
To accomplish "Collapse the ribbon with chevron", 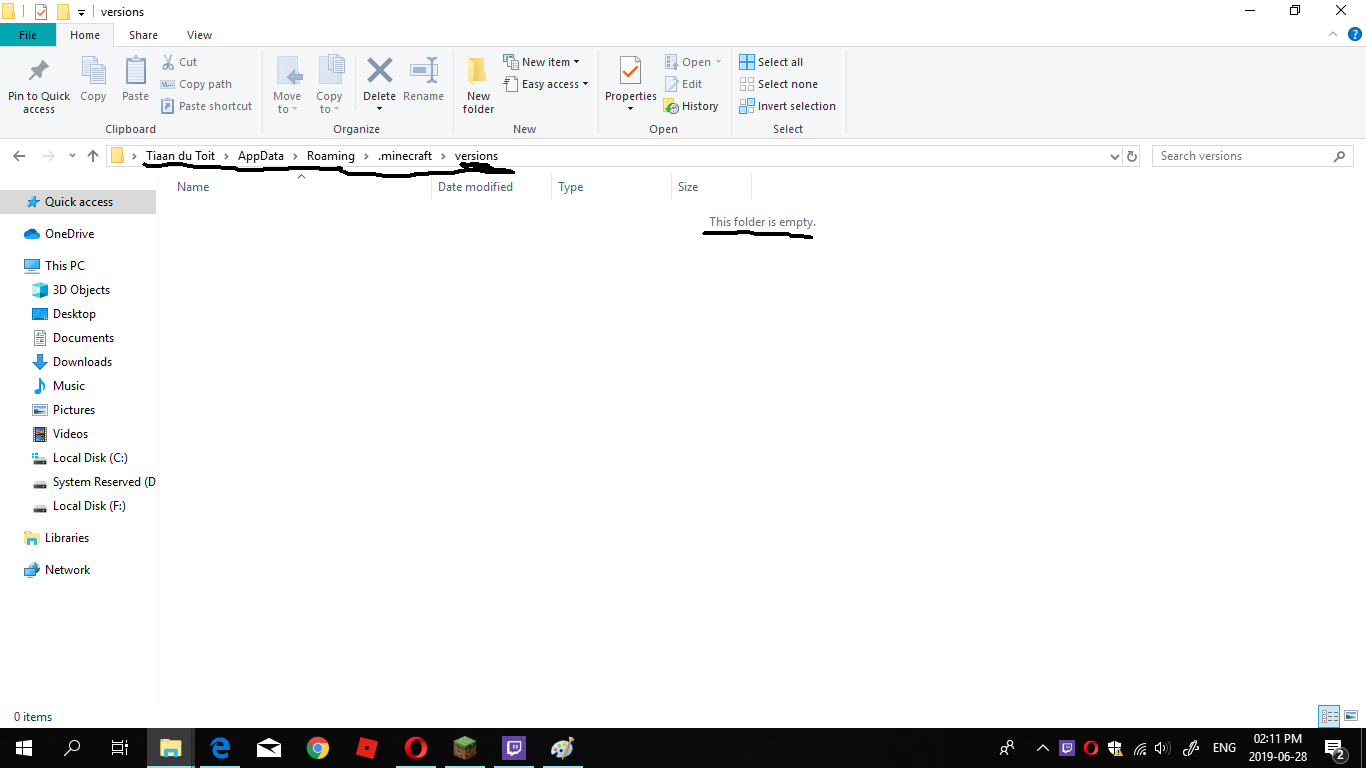I will (x=1333, y=34).
